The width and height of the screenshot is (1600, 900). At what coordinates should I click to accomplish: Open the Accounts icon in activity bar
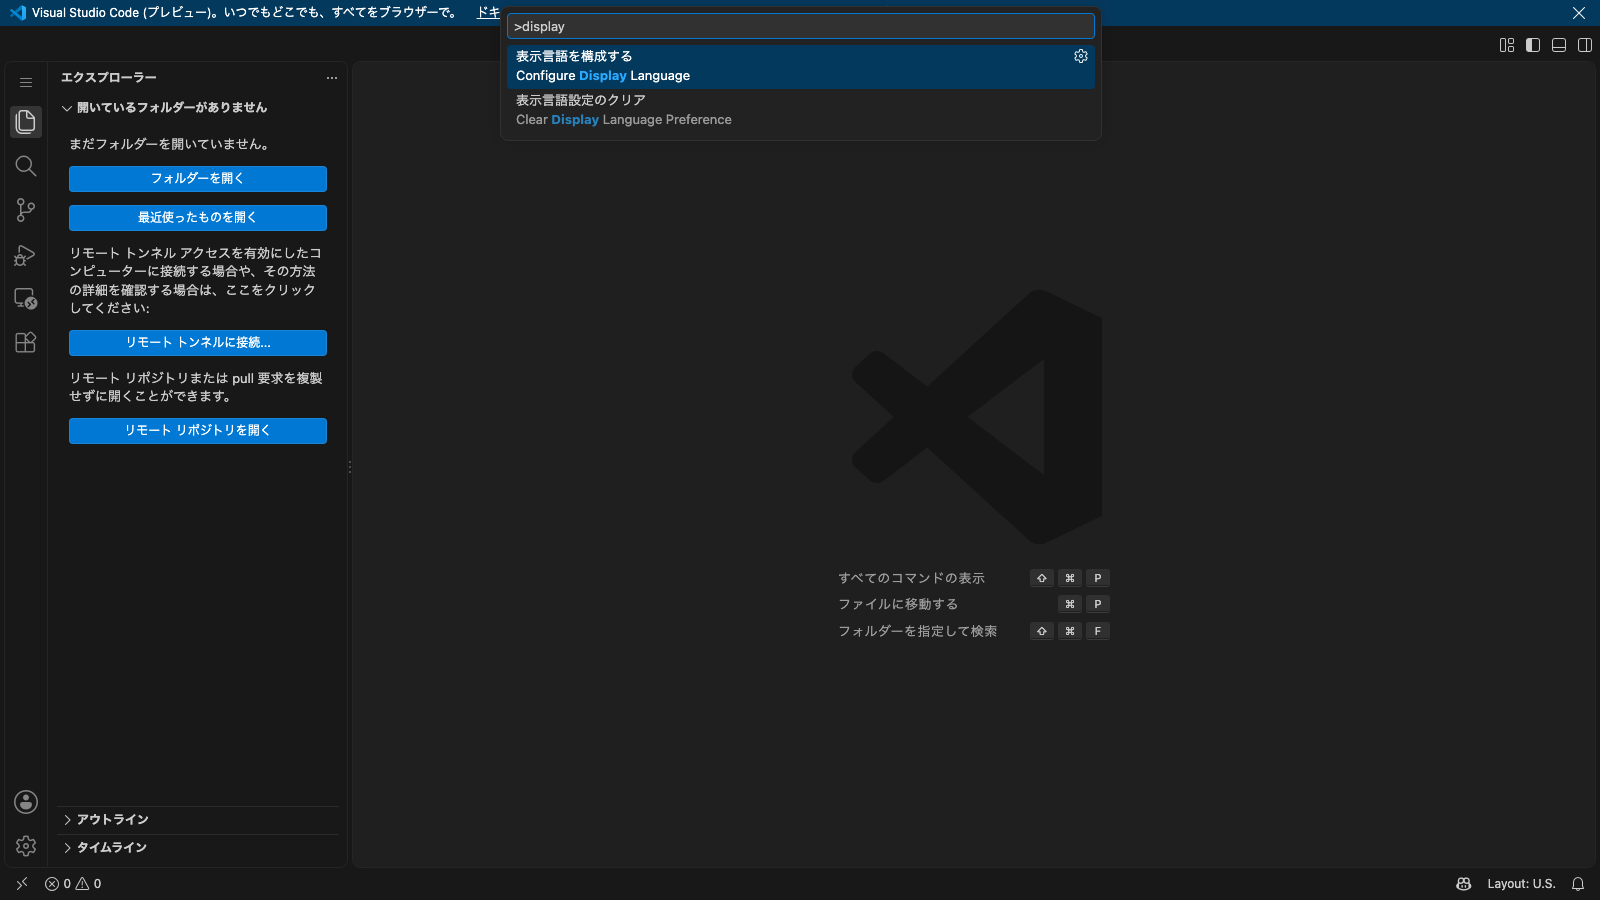26,802
